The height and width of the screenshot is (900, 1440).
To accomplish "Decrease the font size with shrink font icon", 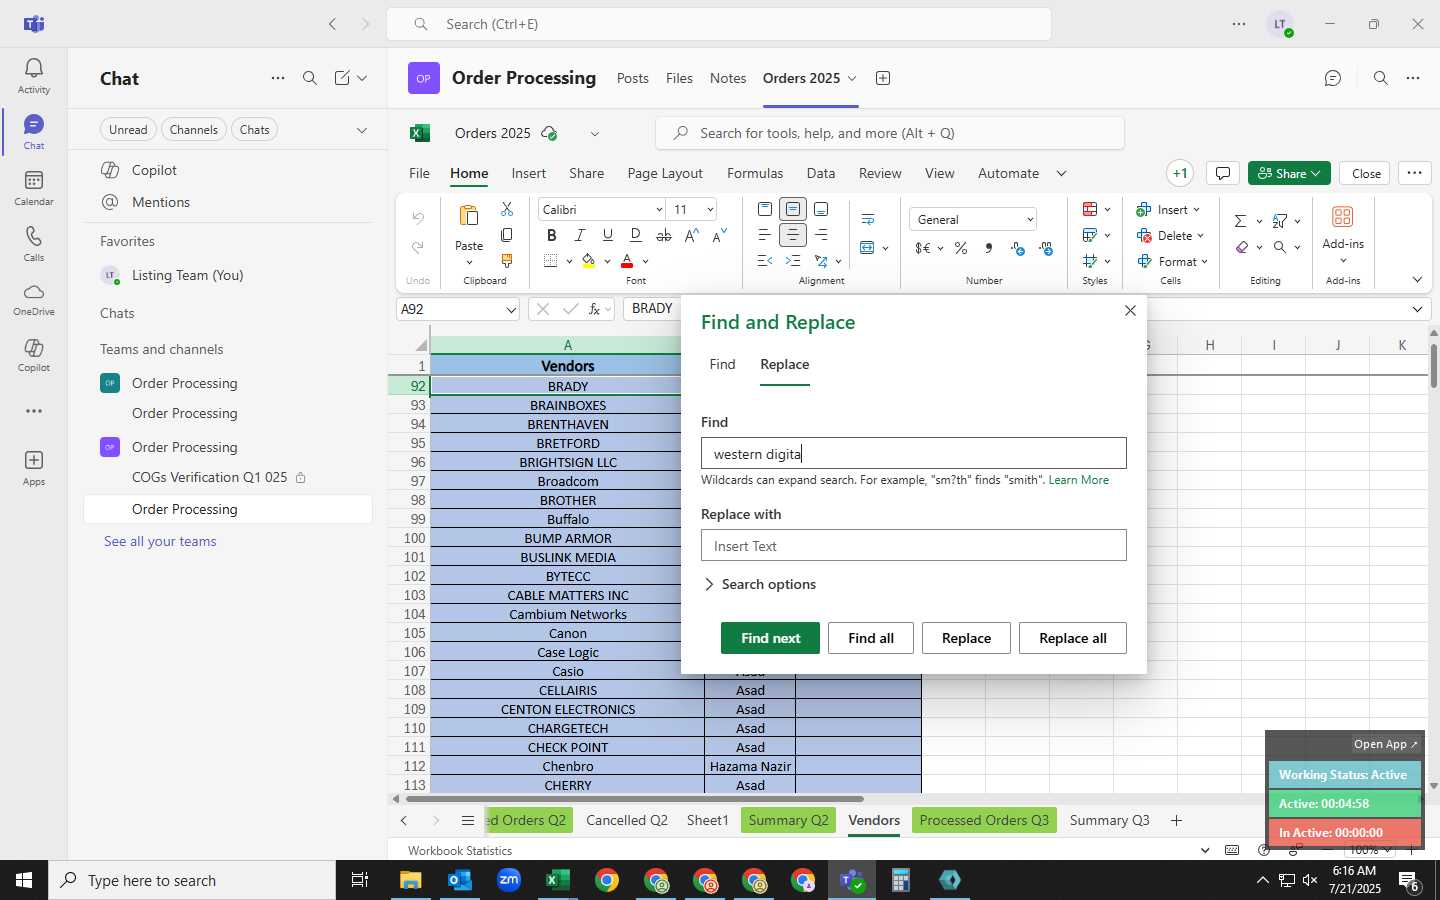I will coord(719,235).
